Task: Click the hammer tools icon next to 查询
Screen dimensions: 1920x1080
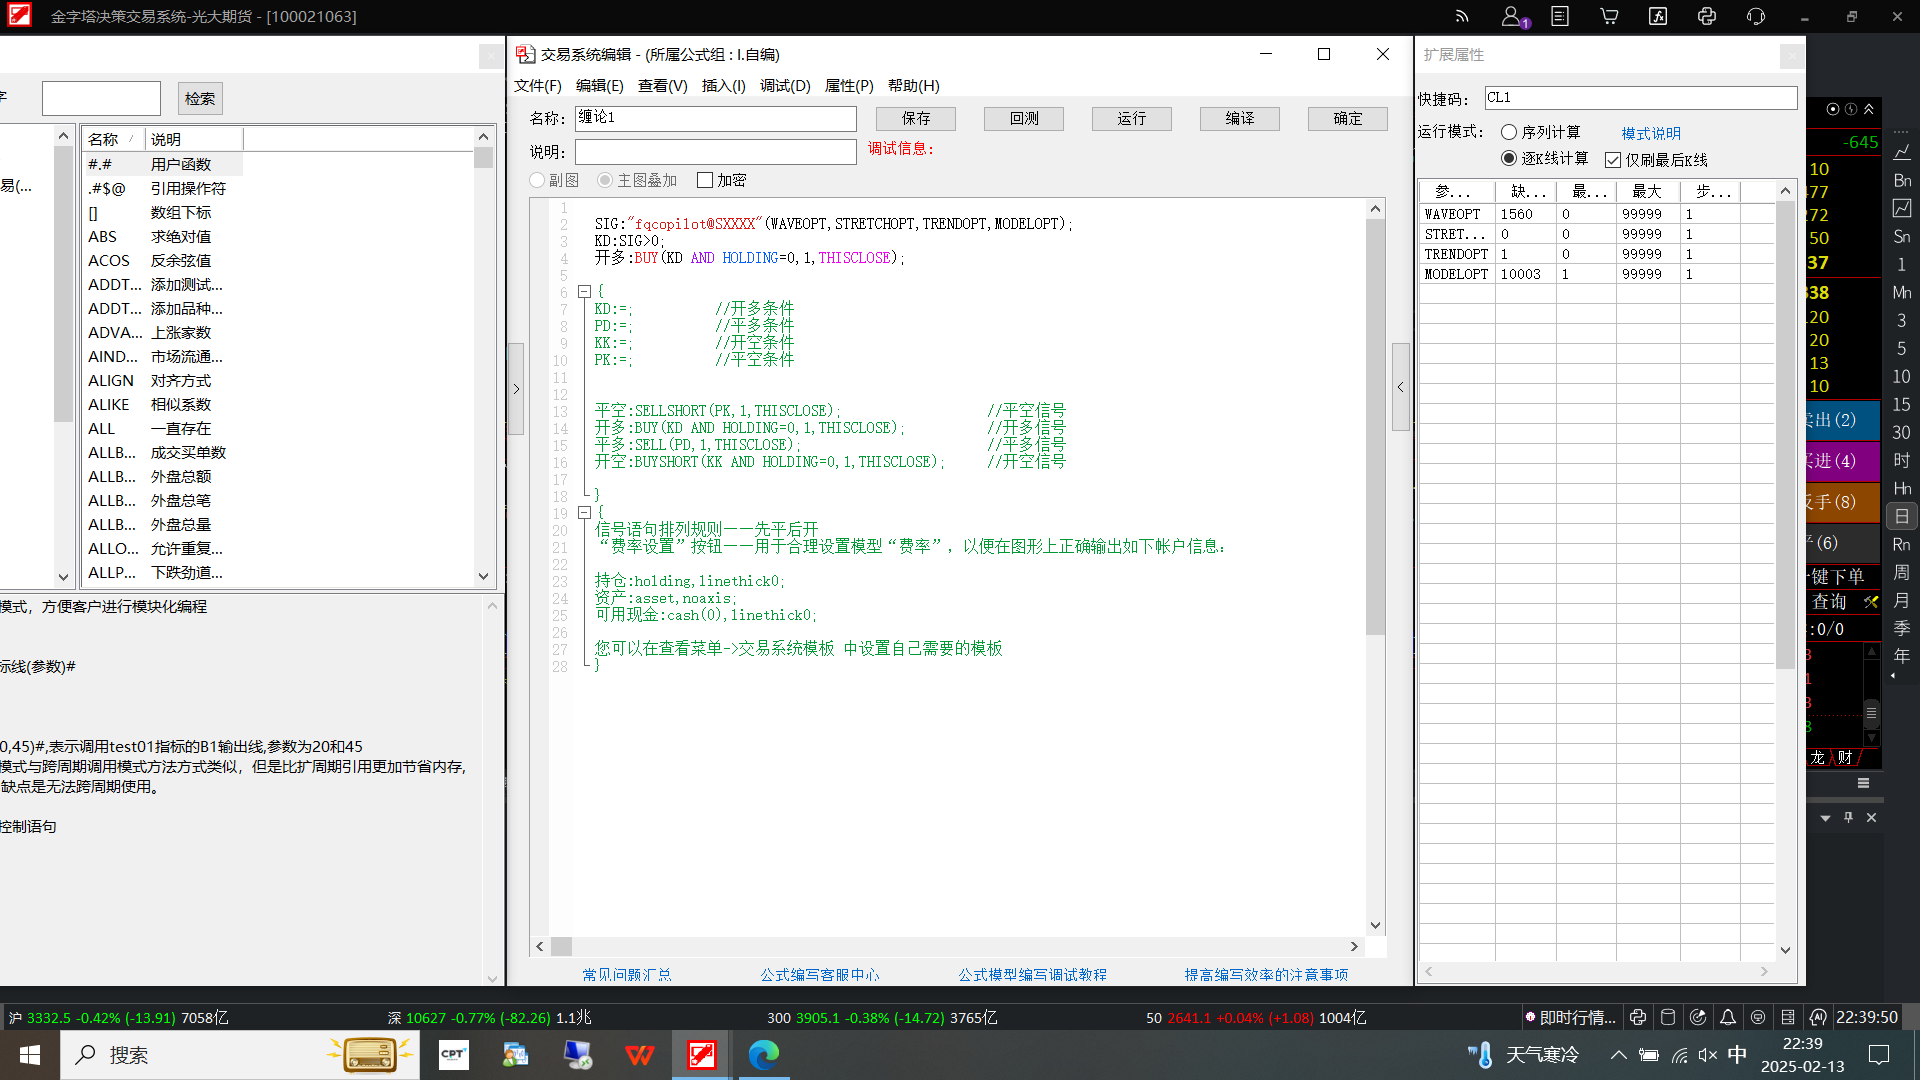Action: (x=1871, y=602)
